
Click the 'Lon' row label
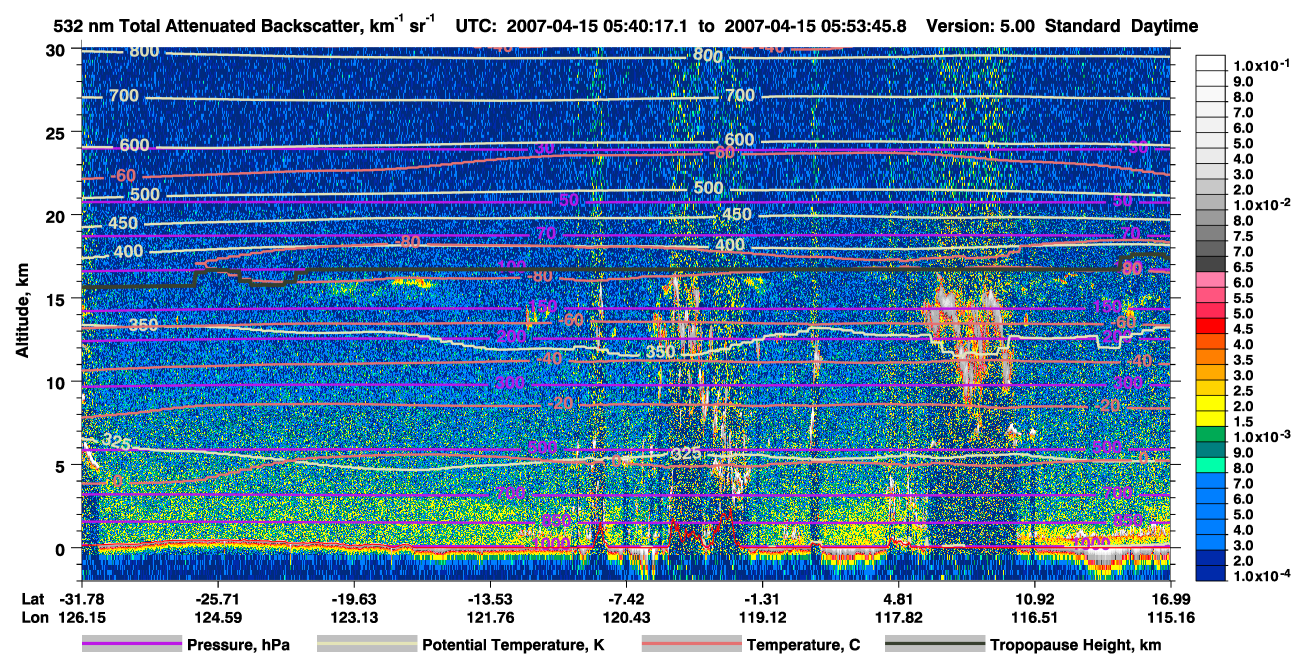point(34,617)
